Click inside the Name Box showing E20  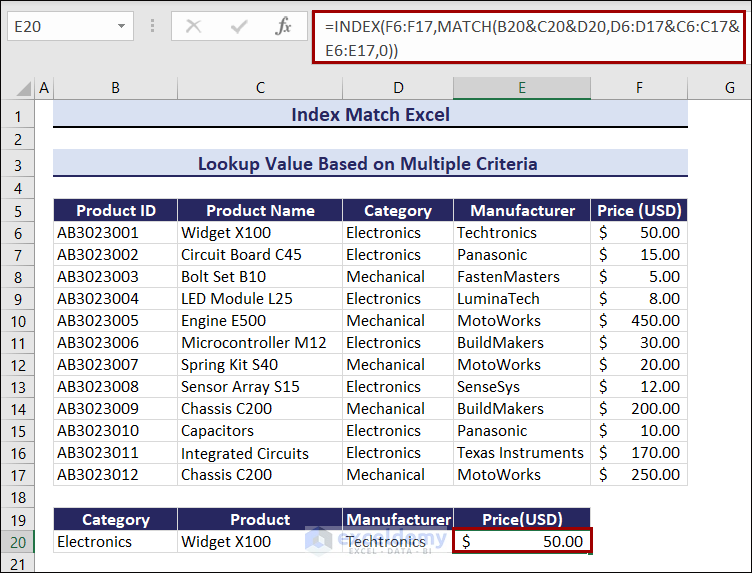coord(58,27)
